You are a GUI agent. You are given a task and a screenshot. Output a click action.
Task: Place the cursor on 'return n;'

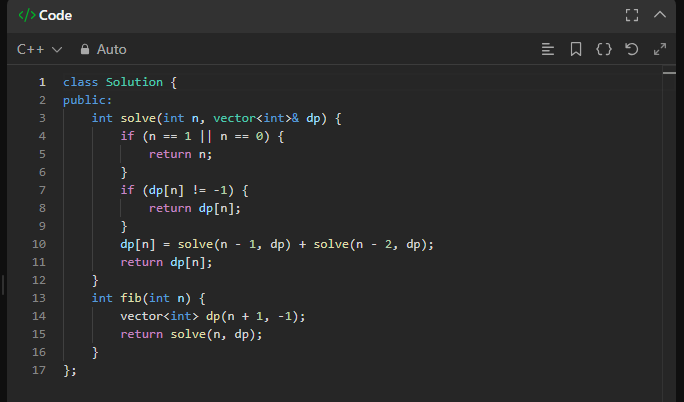pyautogui.click(x=181, y=154)
